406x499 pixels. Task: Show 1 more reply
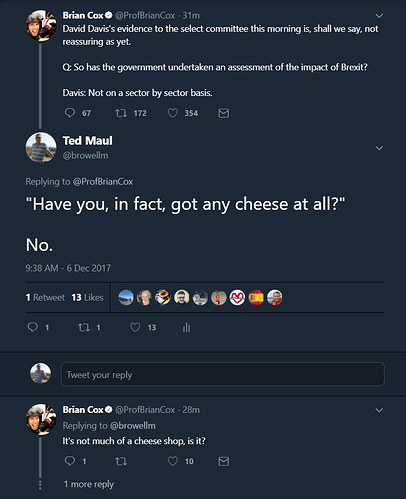coord(89,484)
